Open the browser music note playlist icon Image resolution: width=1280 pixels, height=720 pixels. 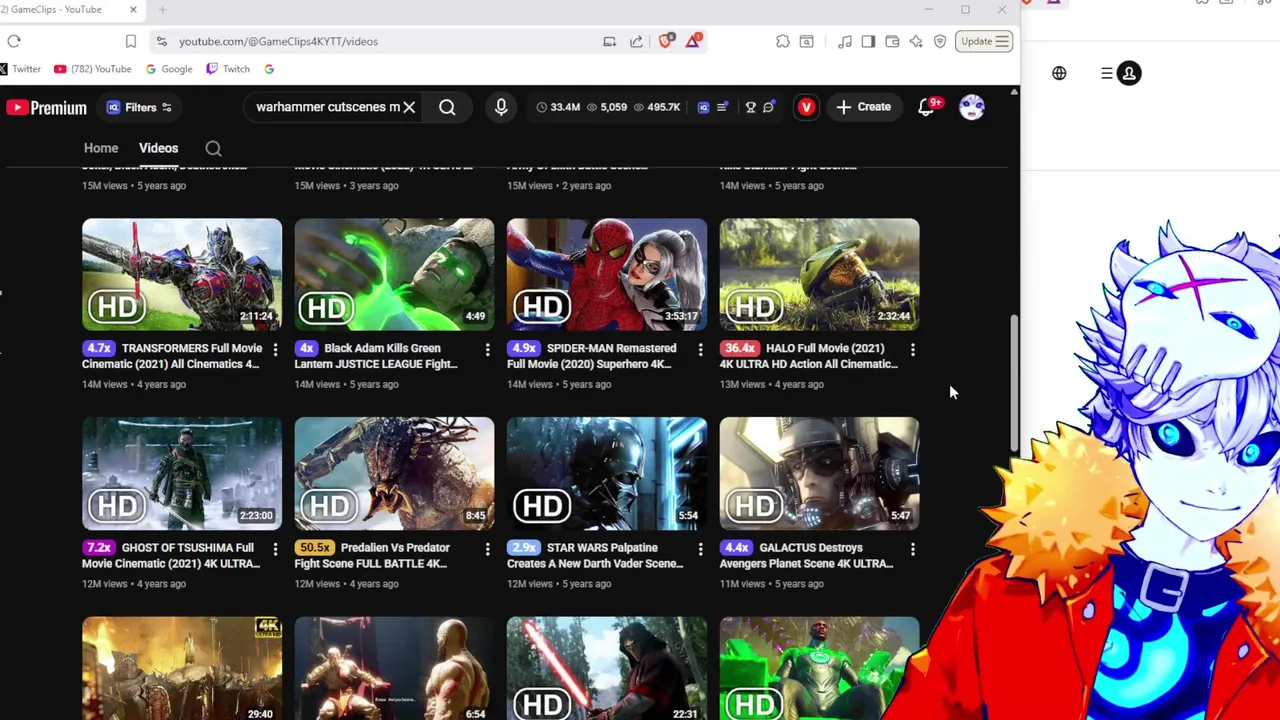(x=845, y=41)
